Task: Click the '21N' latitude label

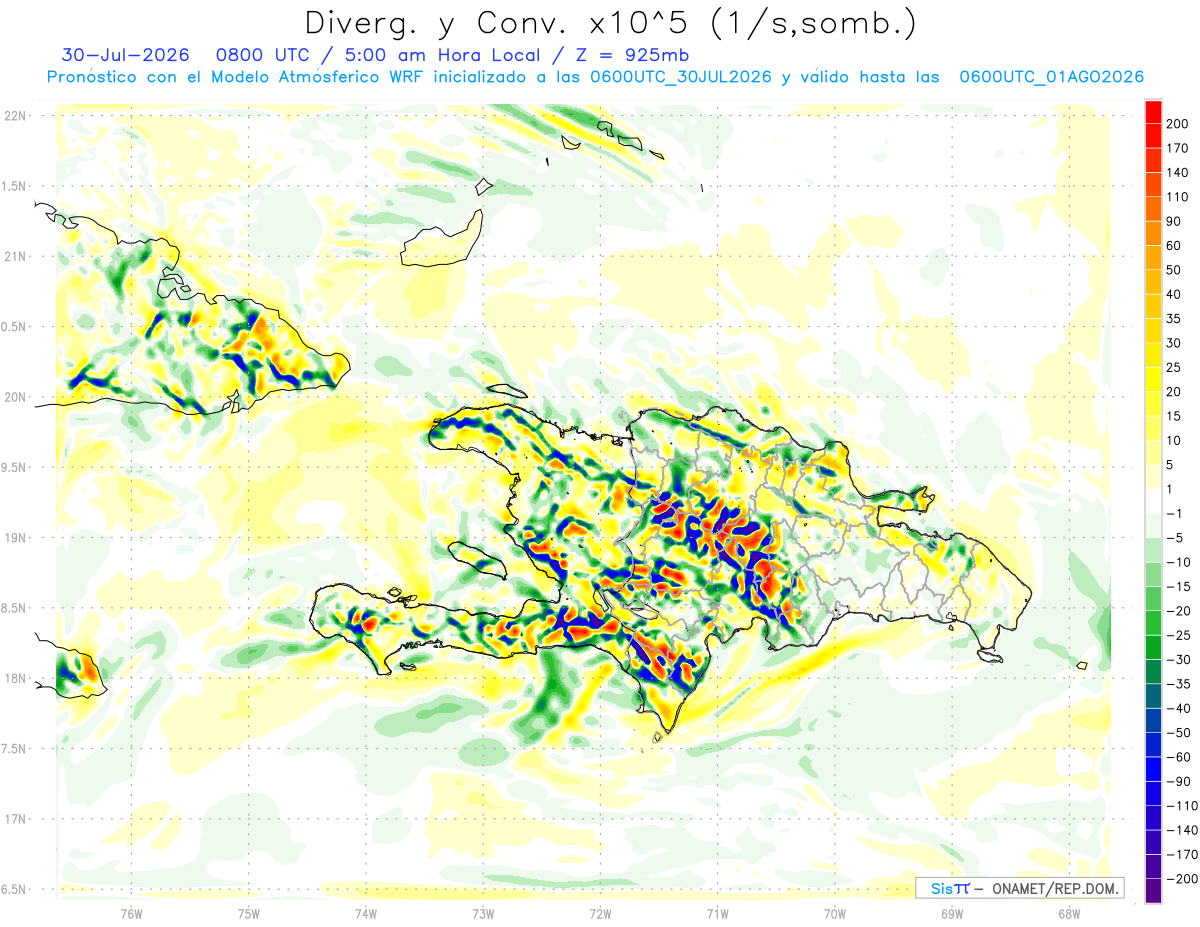Action: pyautogui.click(x=14, y=257)
